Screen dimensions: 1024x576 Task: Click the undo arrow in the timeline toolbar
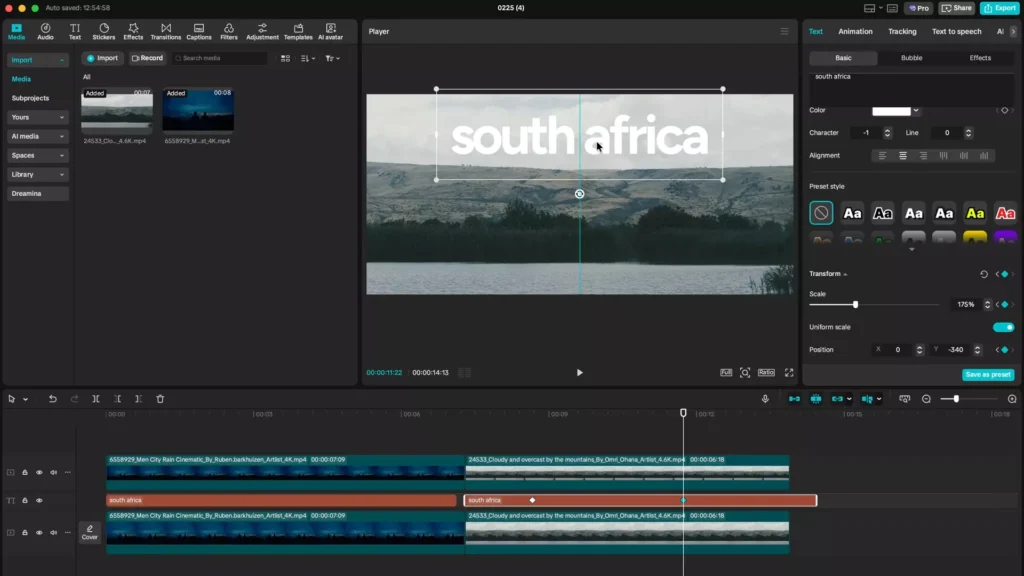coord(53,399)
